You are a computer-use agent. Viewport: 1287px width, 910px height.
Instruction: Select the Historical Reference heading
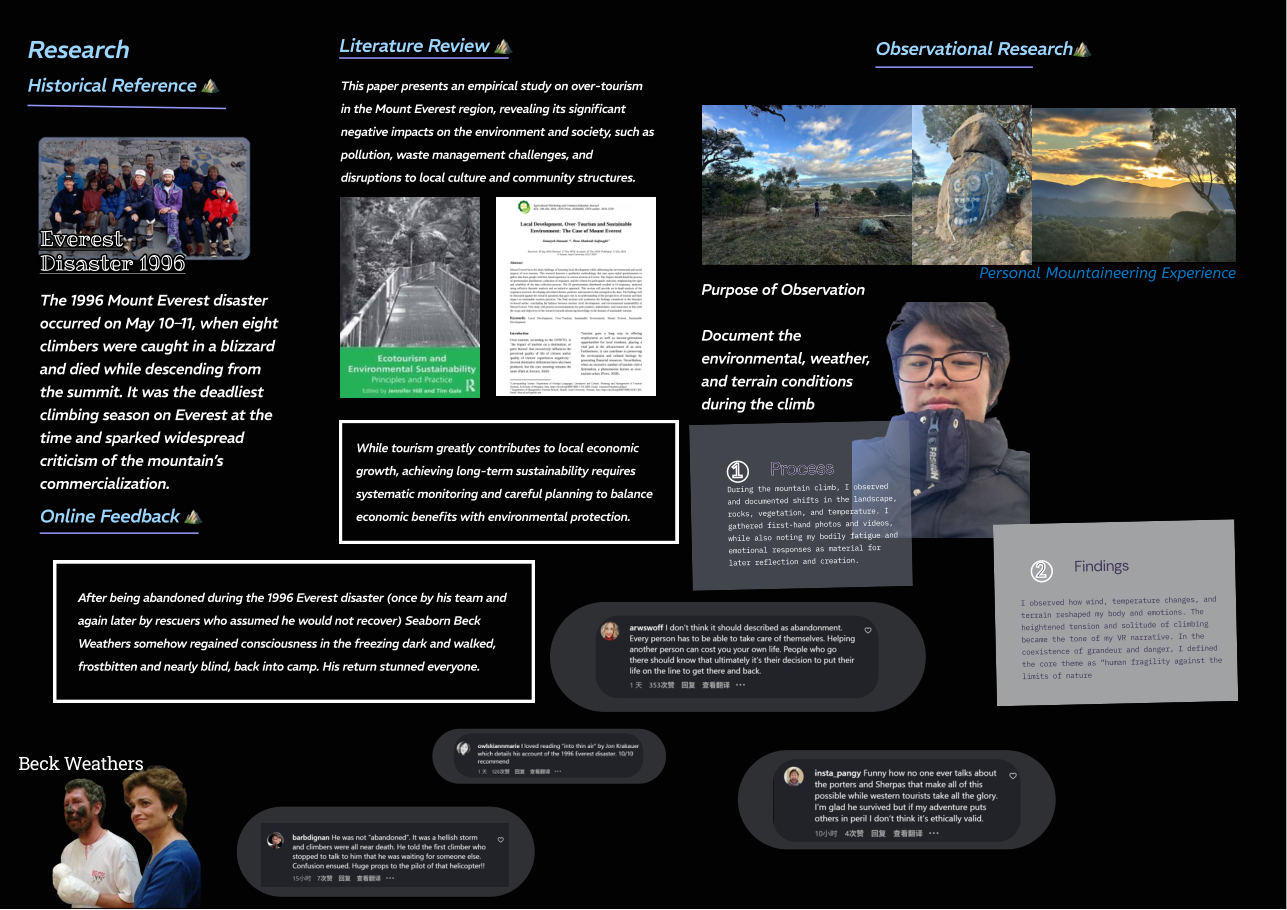[x=112, y=86]
